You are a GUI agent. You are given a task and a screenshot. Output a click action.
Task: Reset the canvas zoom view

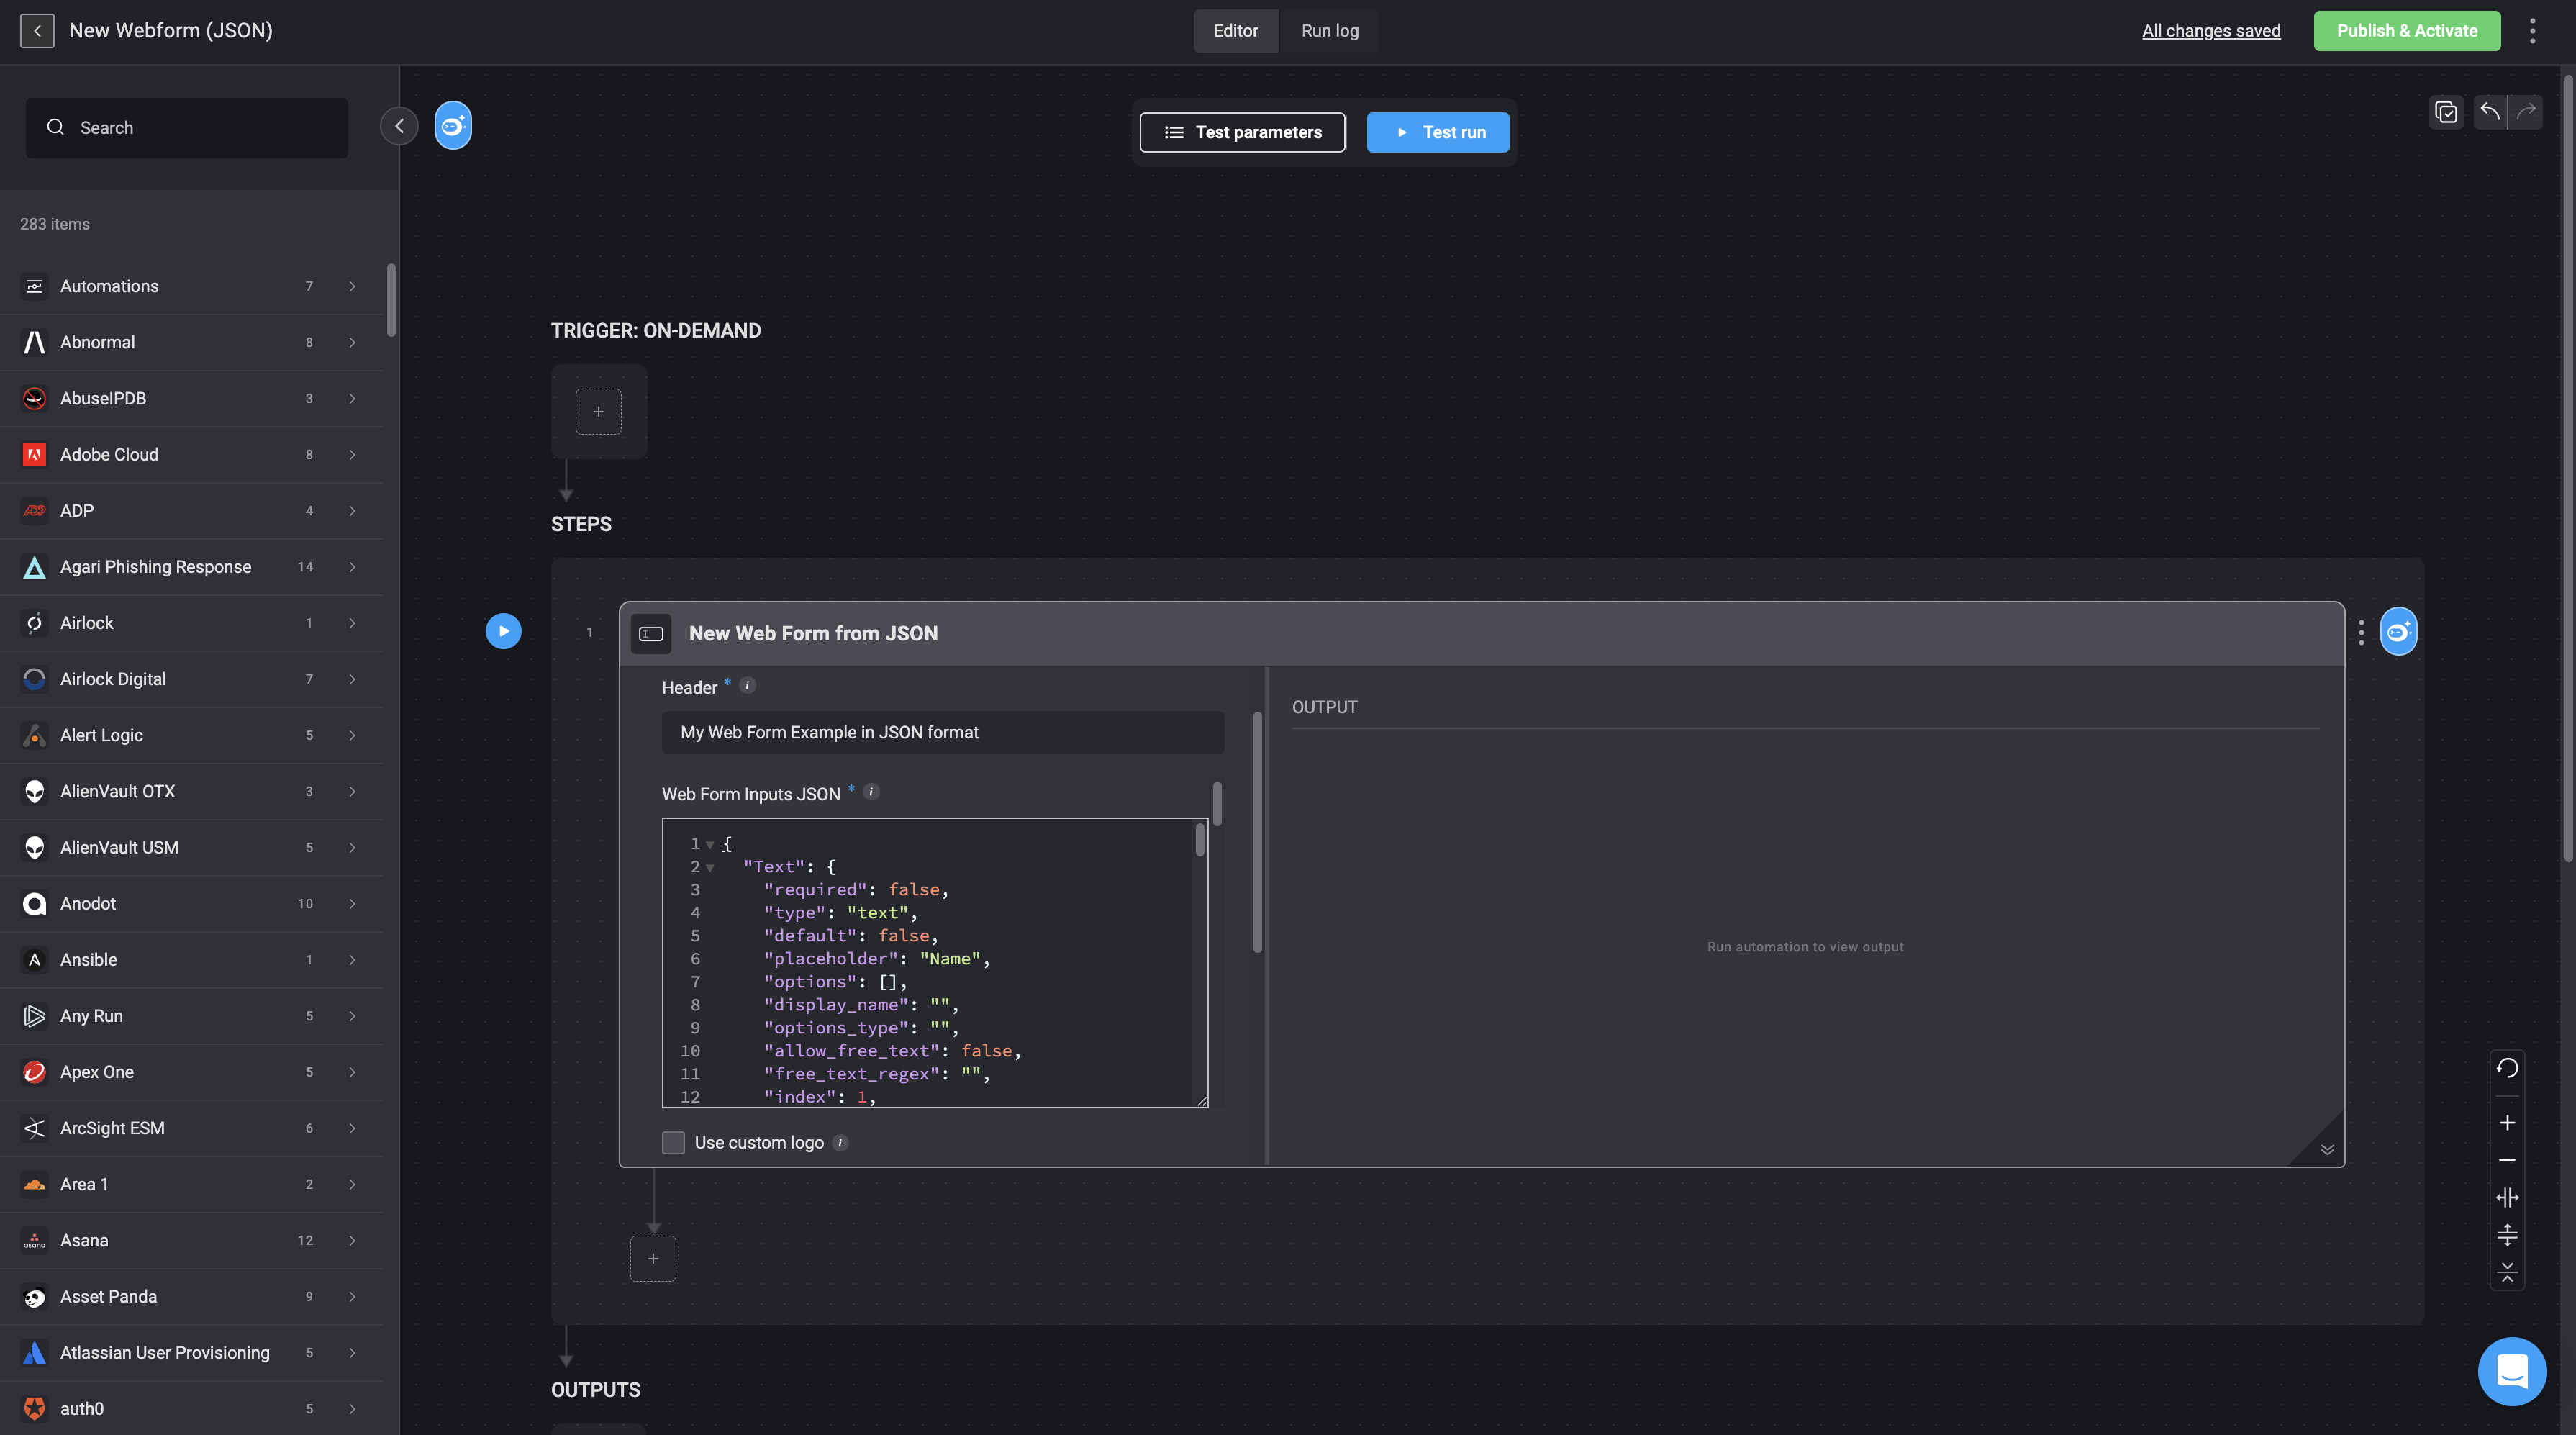2507,1068
